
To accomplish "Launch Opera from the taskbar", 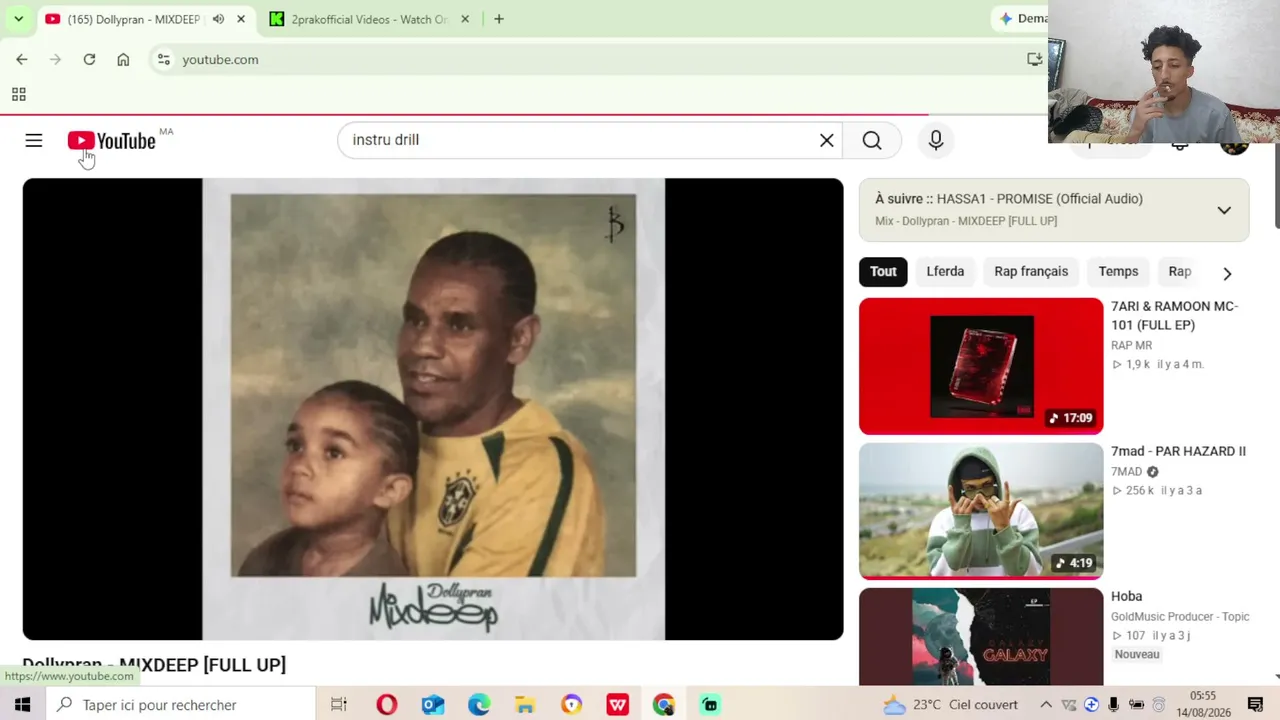I will coord(386,705).
